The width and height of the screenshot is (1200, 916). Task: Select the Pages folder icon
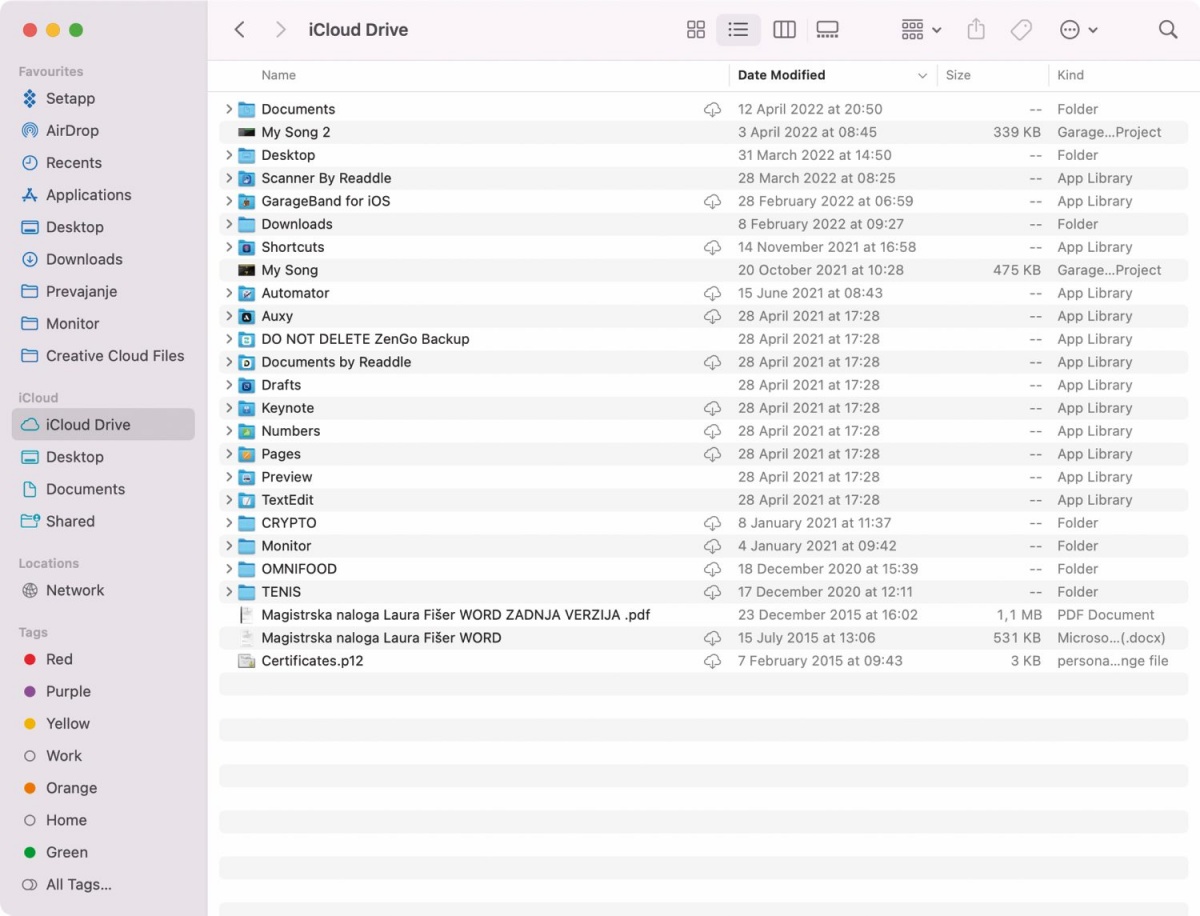tap(247, 454)
